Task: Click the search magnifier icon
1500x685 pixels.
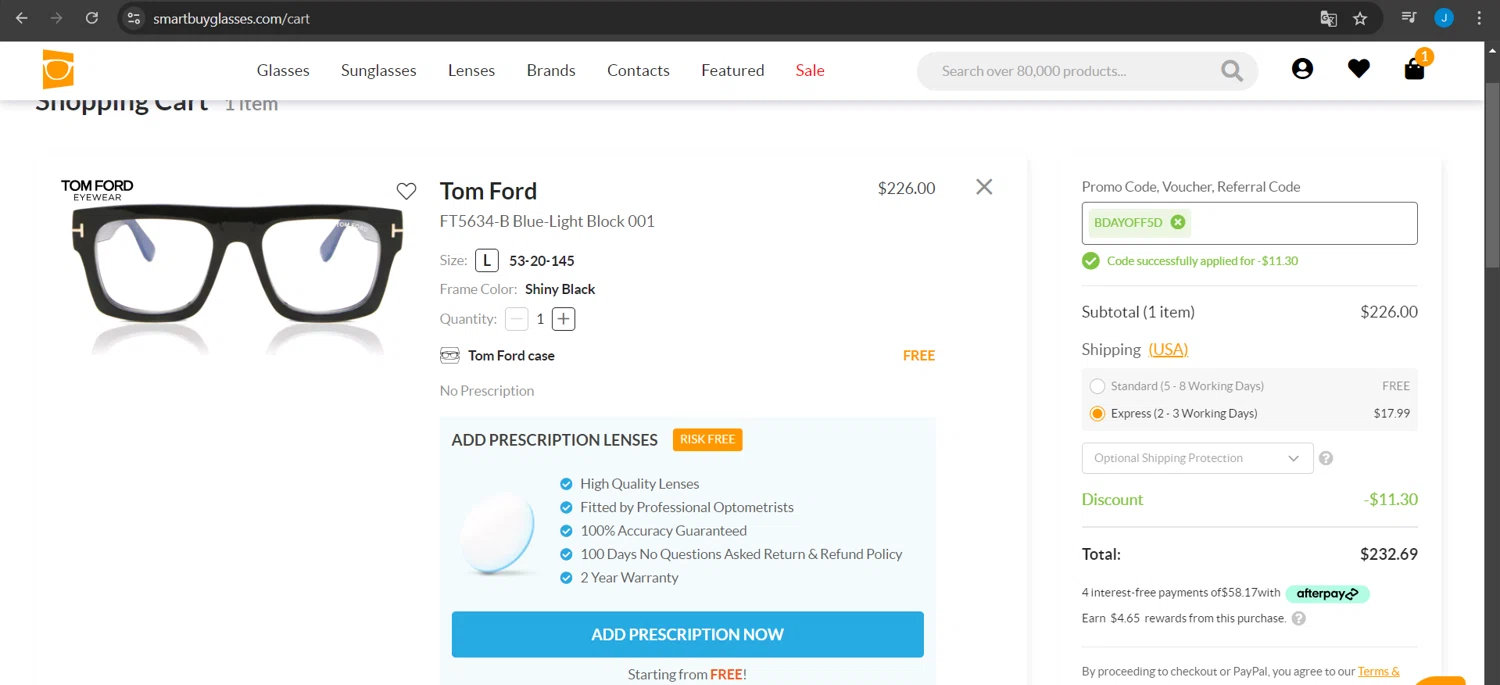Action: coord(1231,71)
